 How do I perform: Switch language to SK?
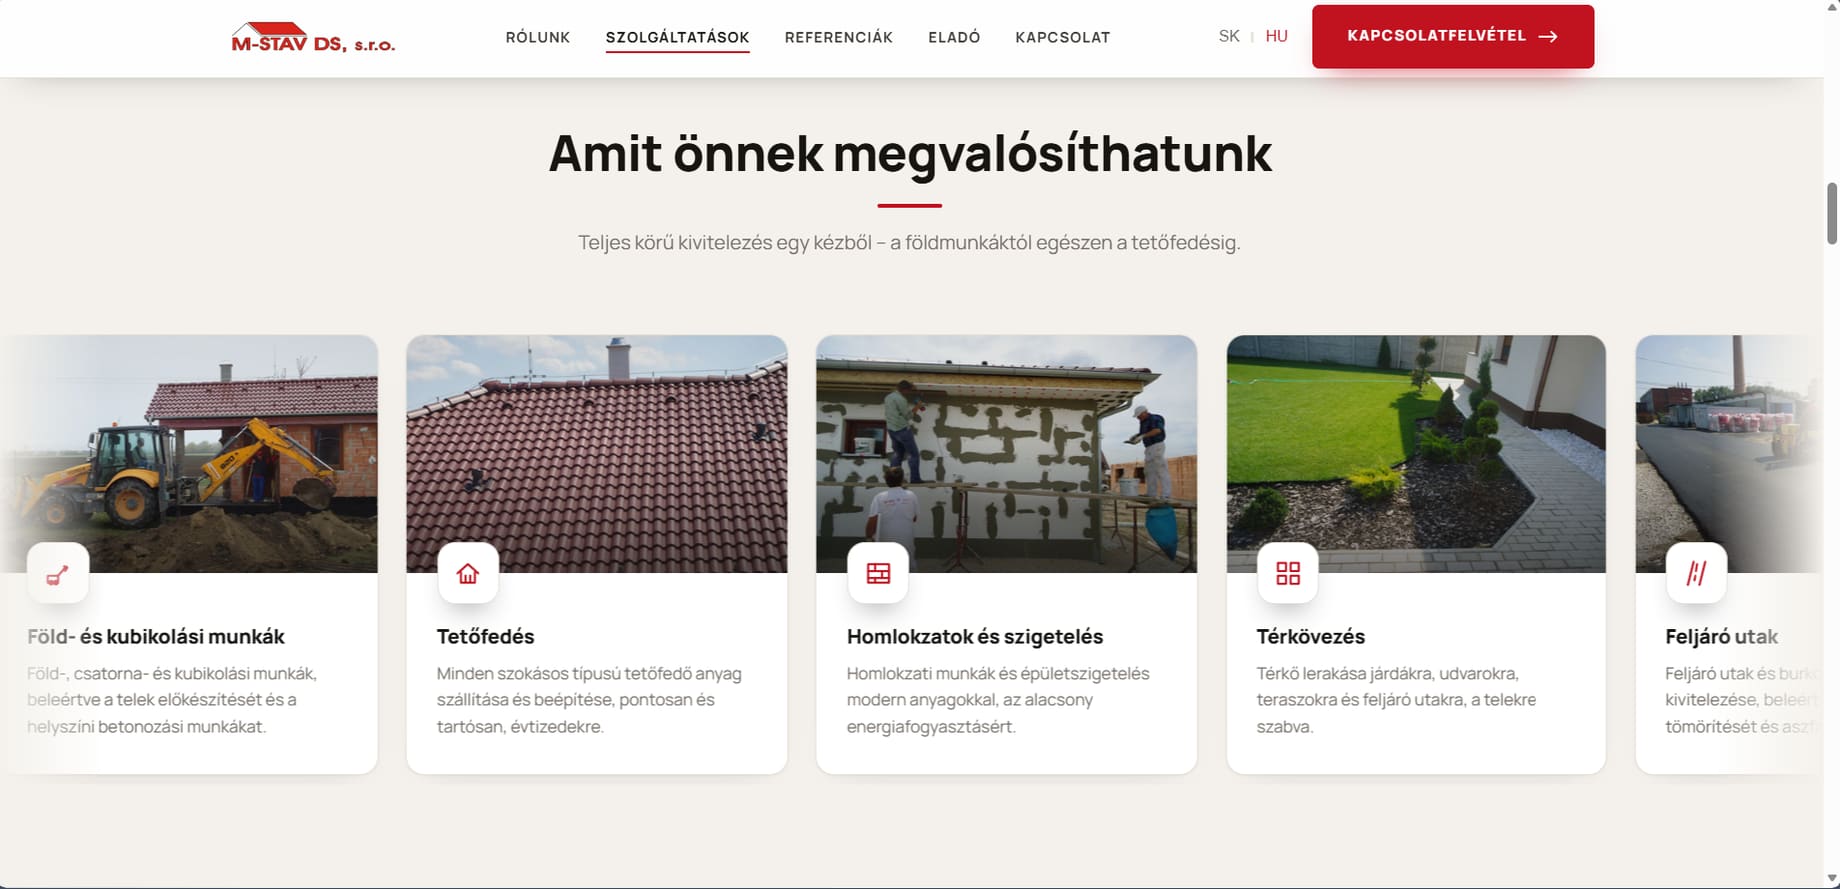coord(1229,36)
